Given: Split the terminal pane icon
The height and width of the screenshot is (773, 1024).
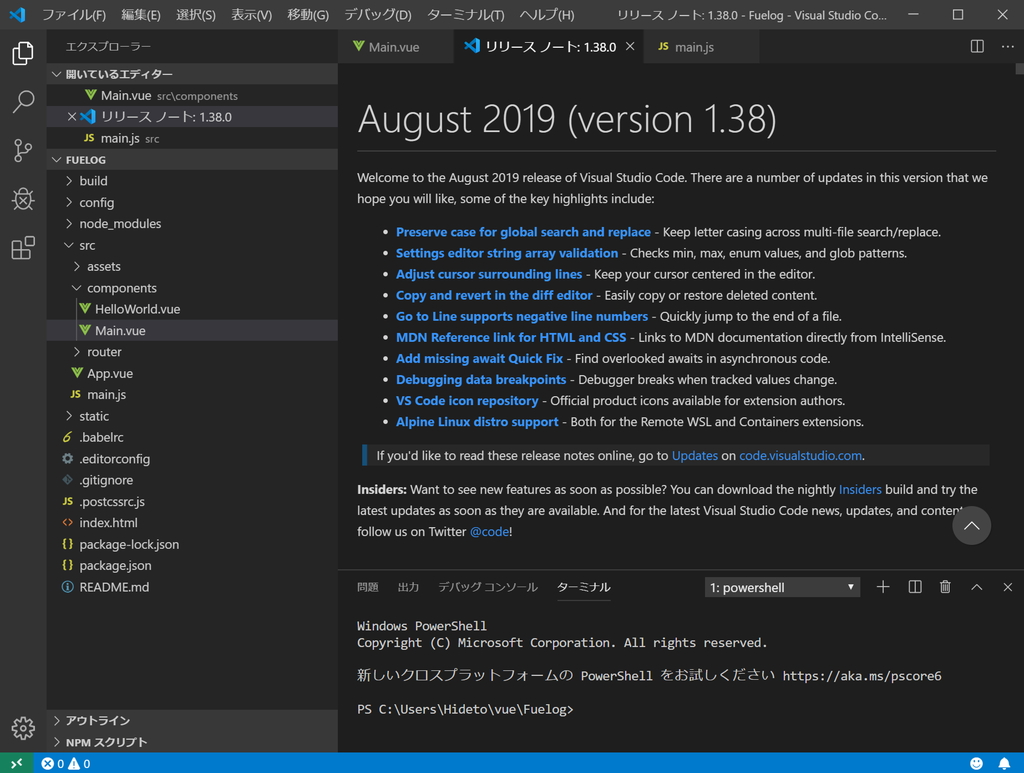Looking at the screenshot, I should point(914,587).
